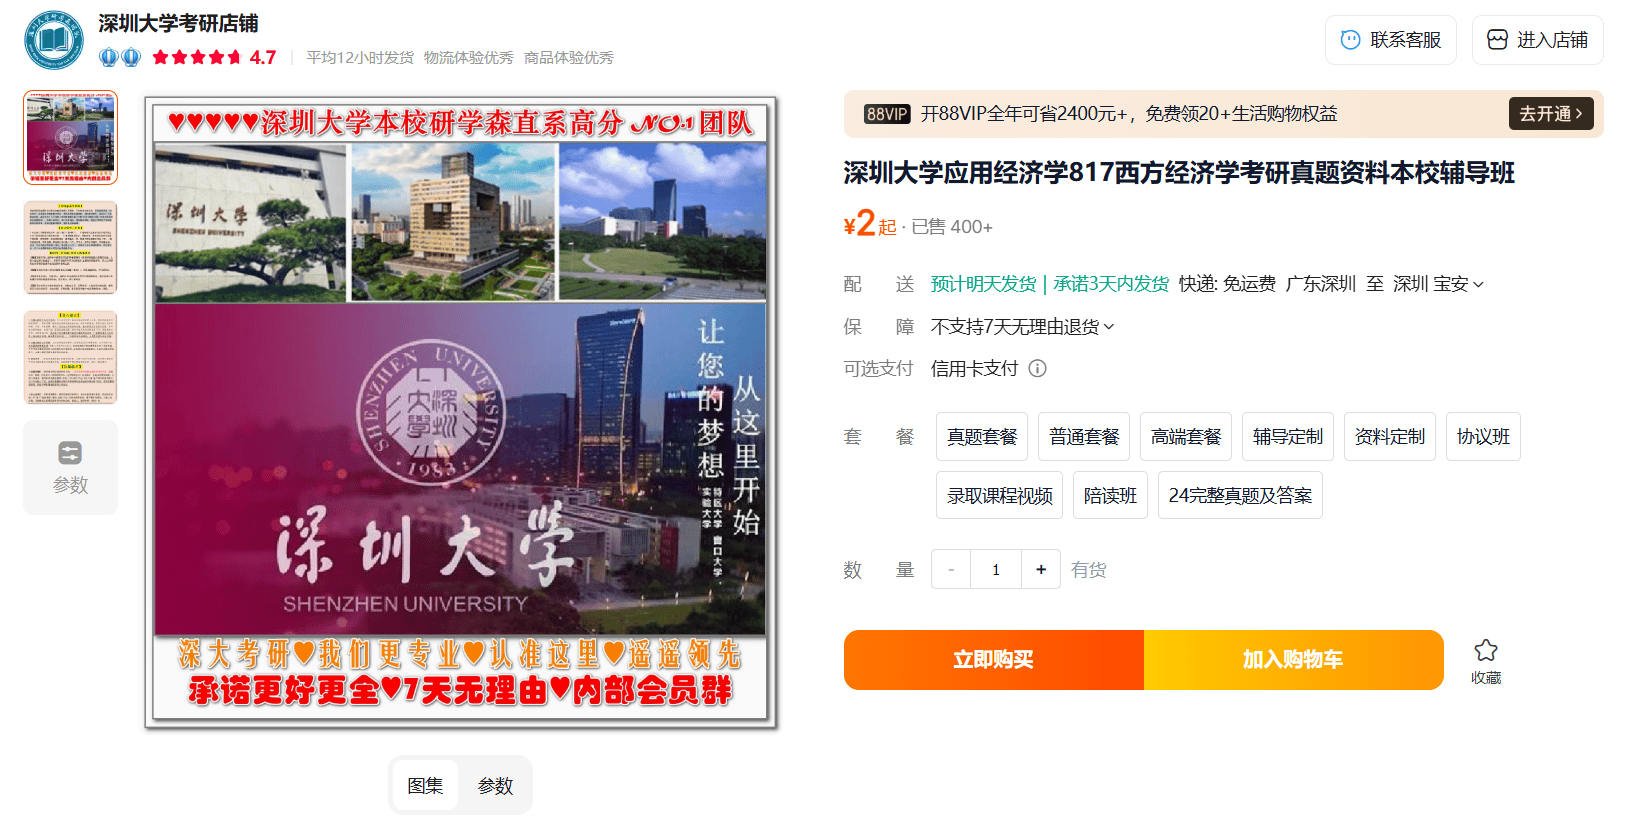Click the 参数 sidebar panel icon
The height and width of the screenshot is (831, 1627).
click(70, 453)
